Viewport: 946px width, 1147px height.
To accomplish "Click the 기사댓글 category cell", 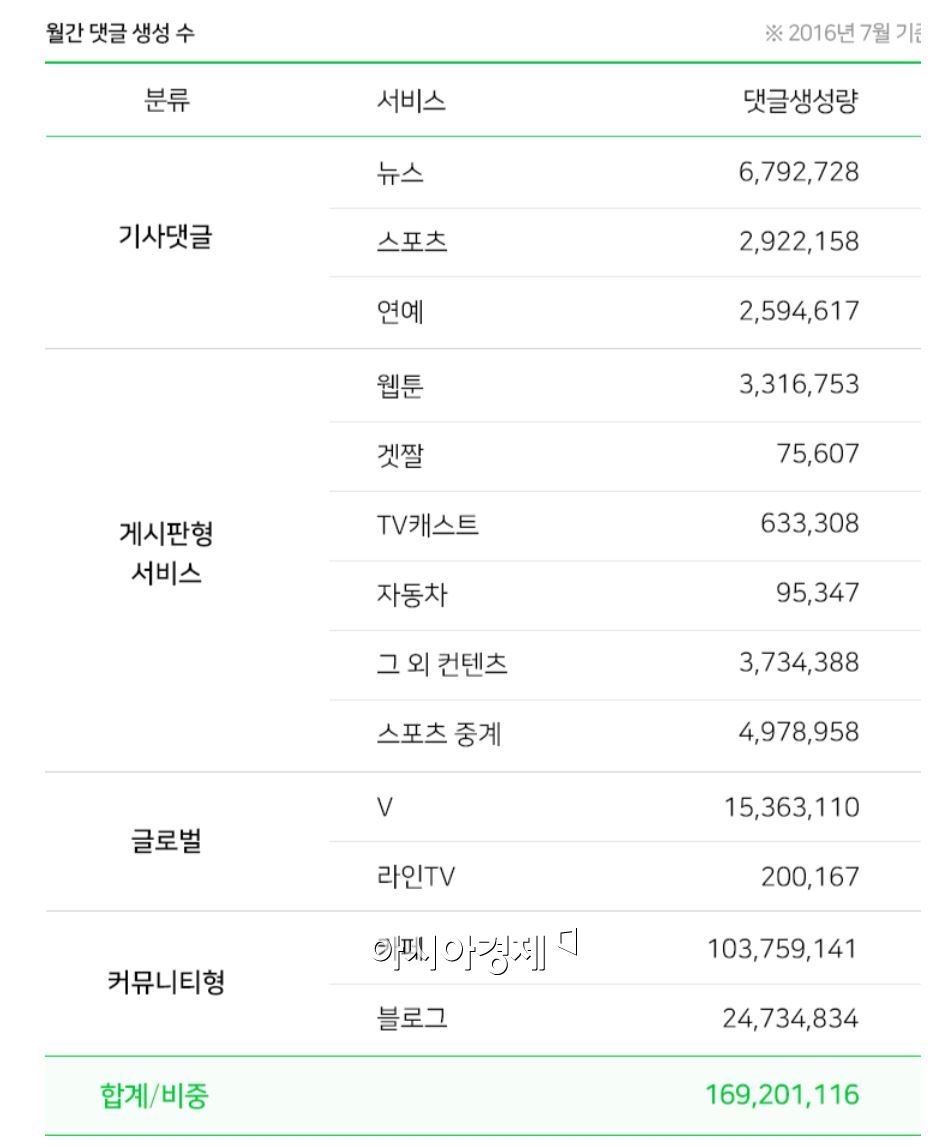I will pyautogui.click(x=166, y=238).
